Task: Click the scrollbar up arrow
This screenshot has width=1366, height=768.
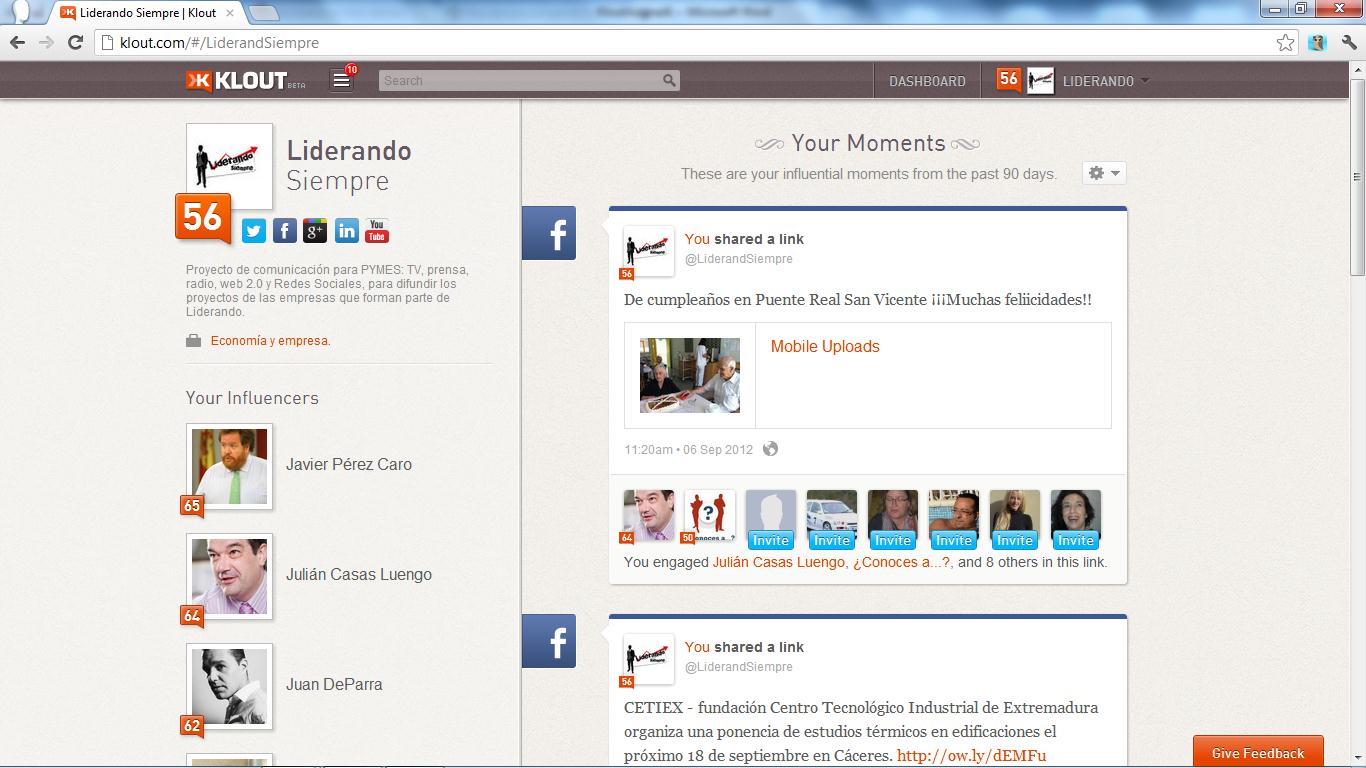Action: tap(1357, 70)
